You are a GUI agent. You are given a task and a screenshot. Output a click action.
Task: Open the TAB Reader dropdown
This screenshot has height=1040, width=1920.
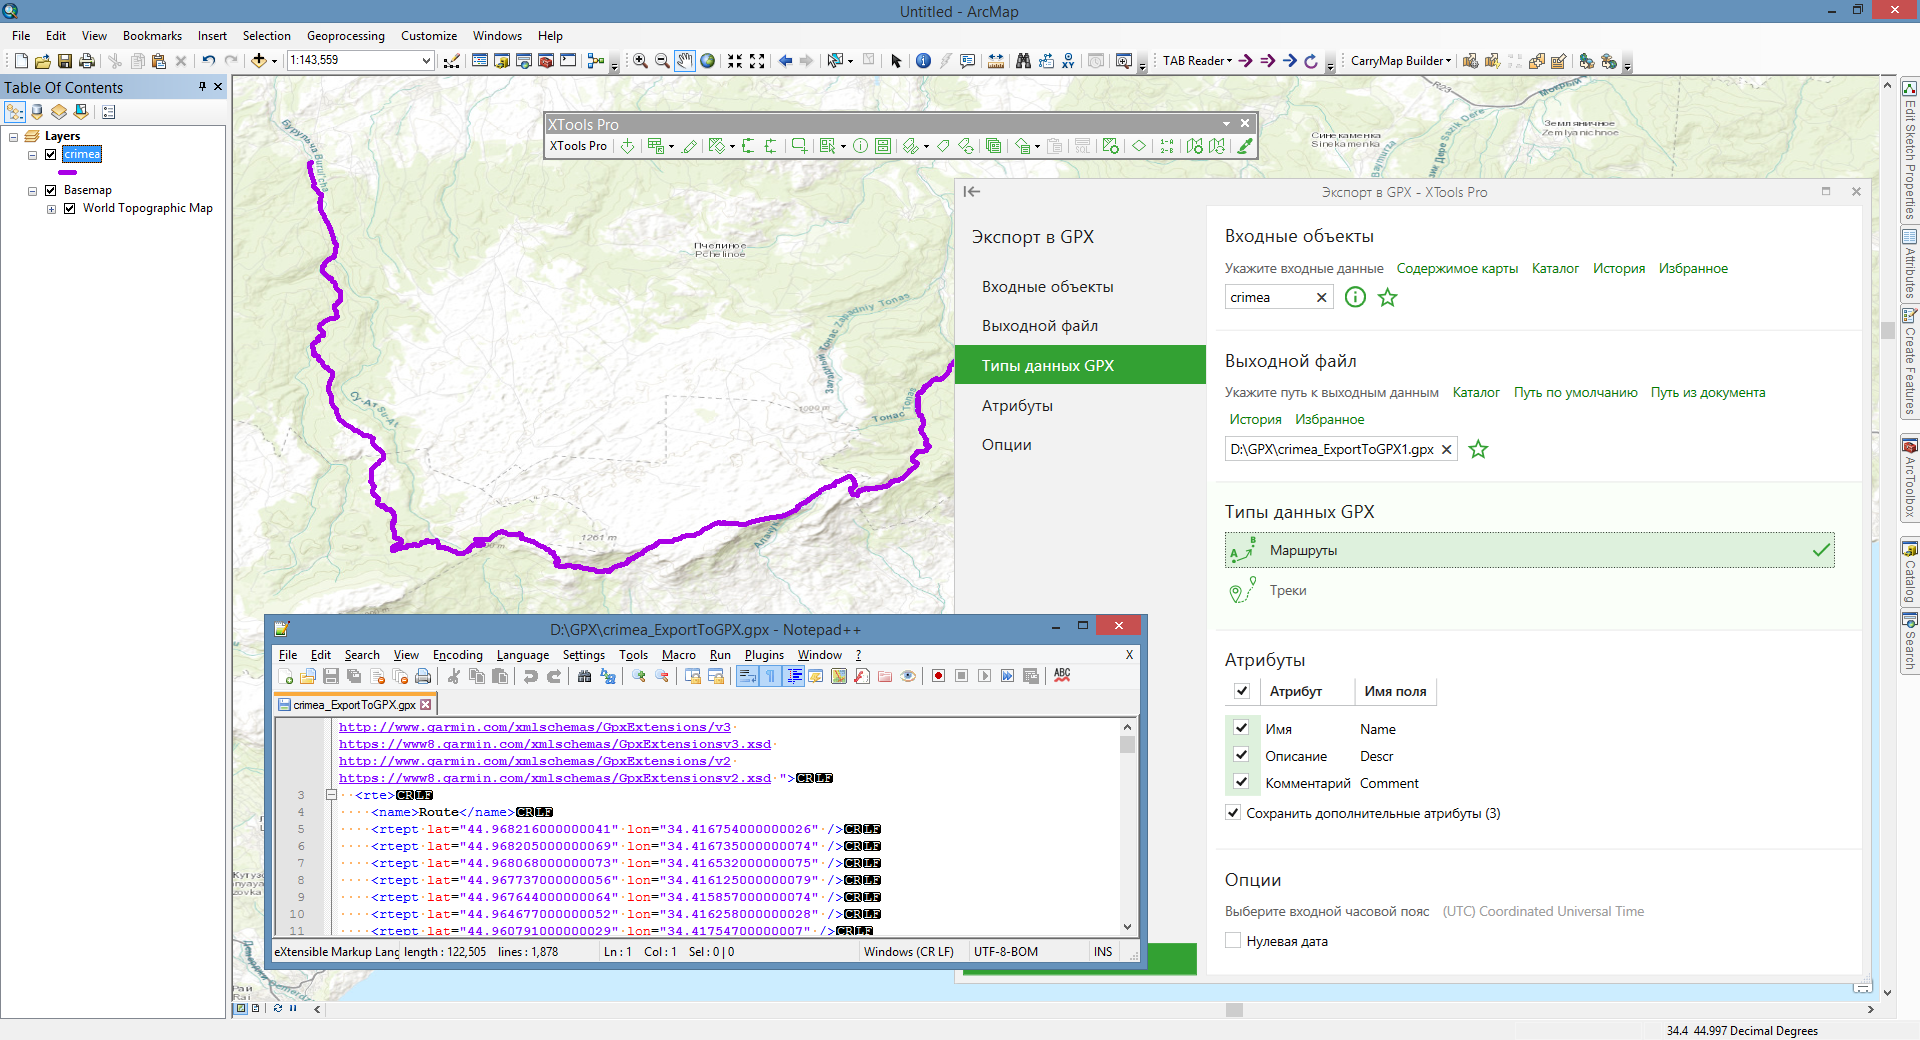[x=1197, y=61]
